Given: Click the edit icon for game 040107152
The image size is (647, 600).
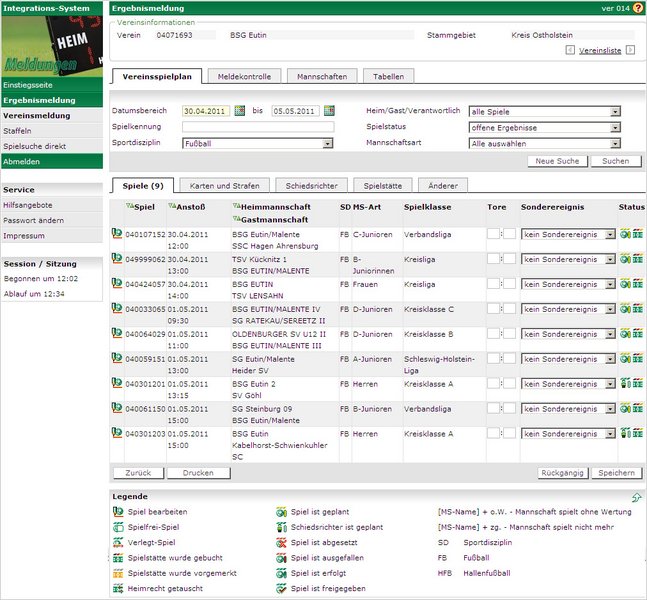Looking at the screenshot, I should point(117,233).
